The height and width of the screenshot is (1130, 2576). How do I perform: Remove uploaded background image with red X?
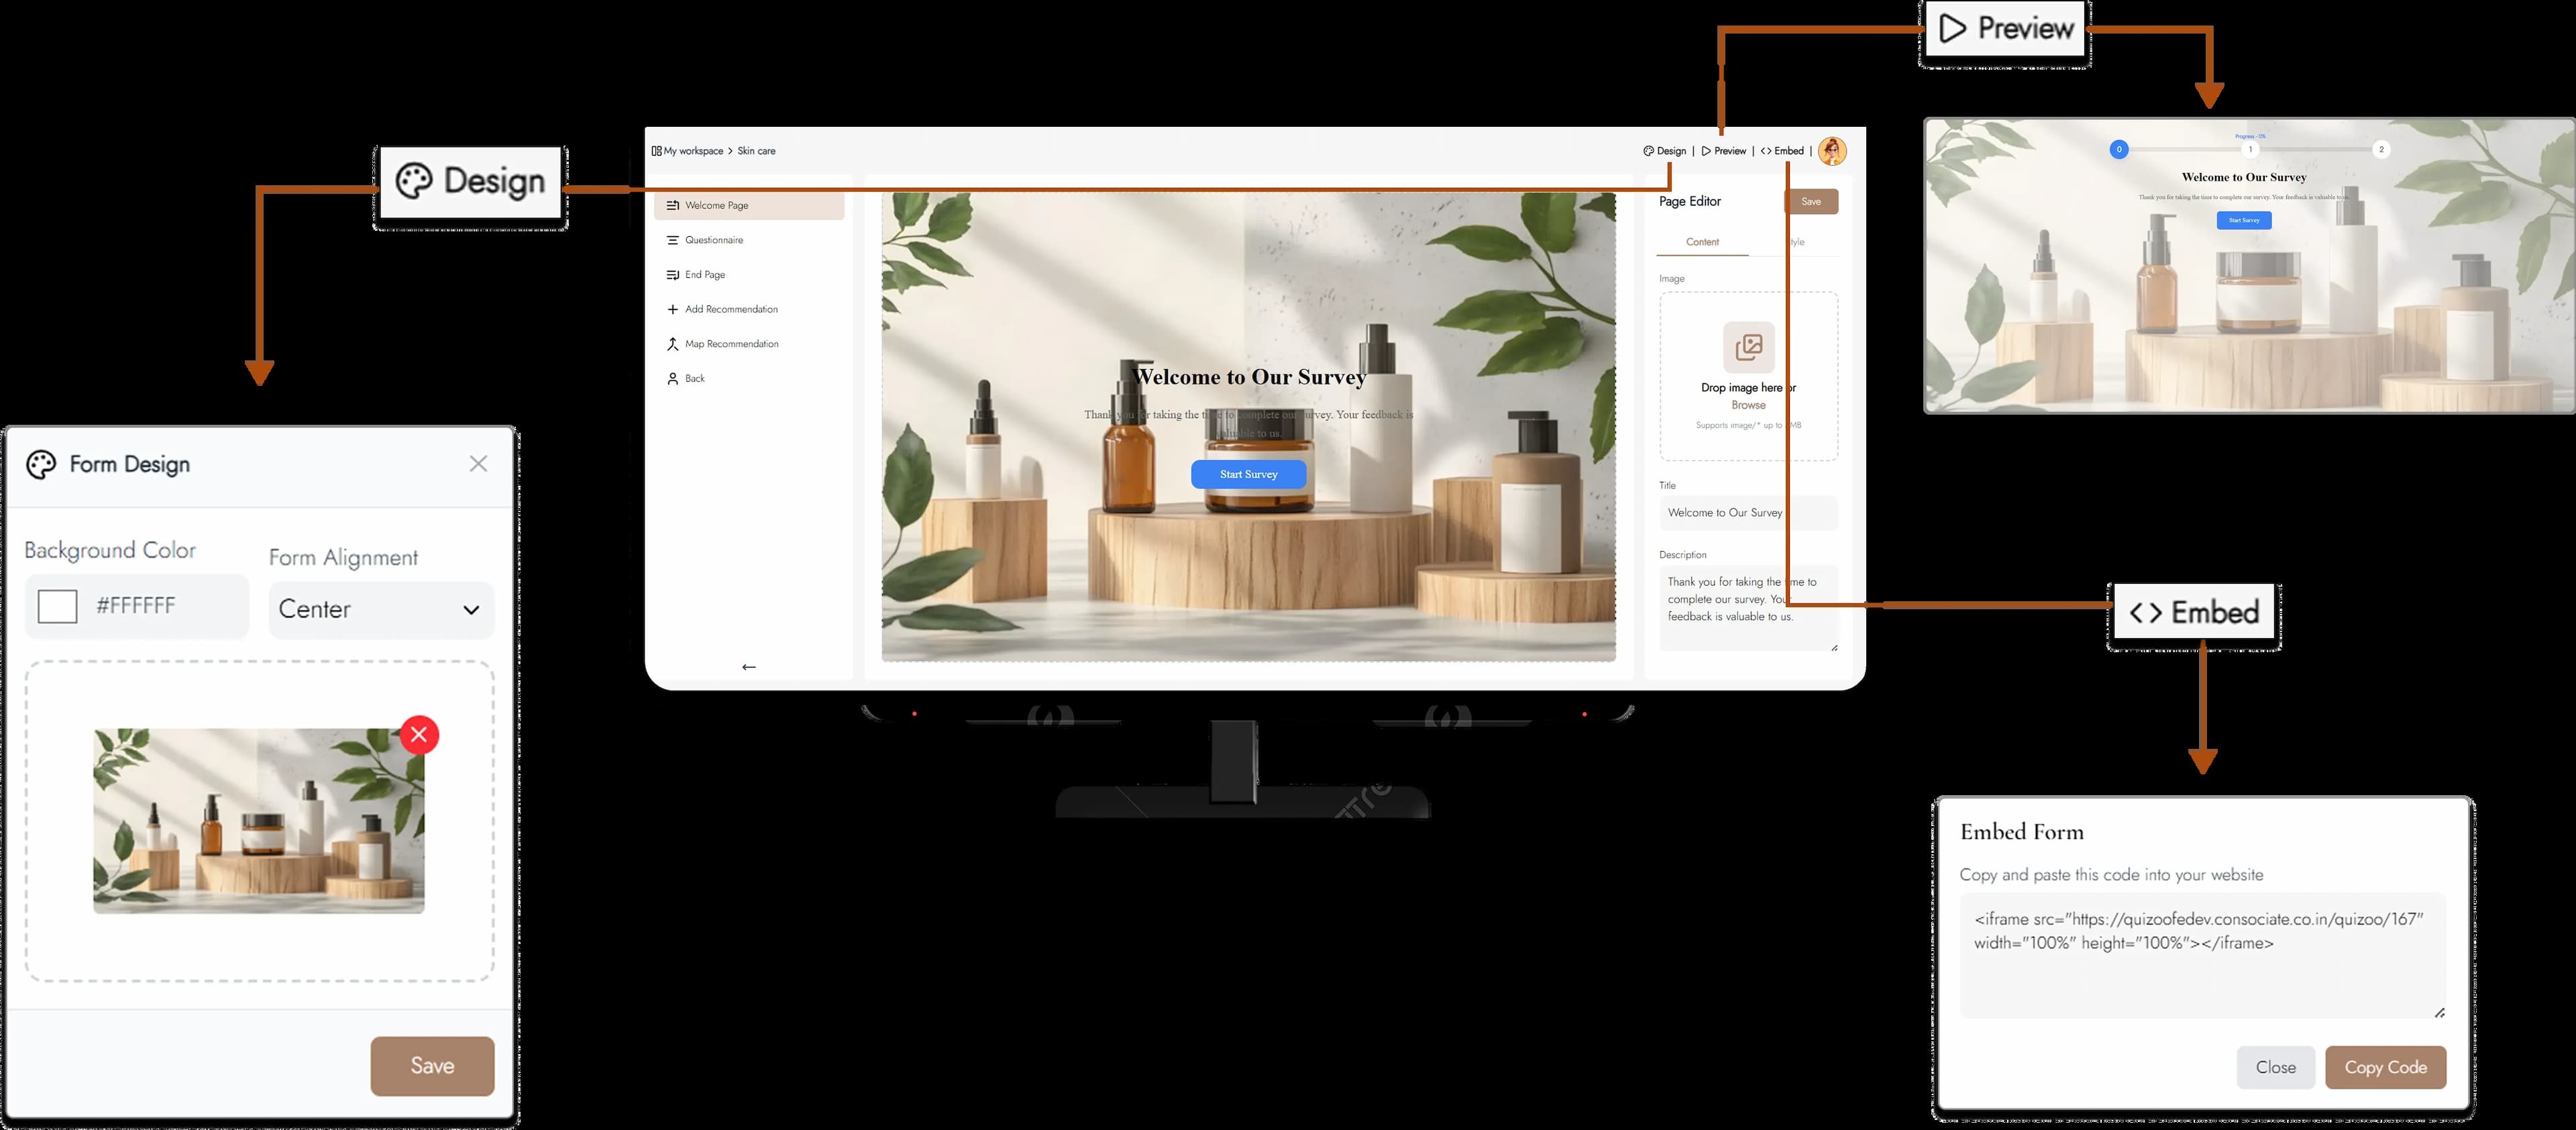point(419,735)
